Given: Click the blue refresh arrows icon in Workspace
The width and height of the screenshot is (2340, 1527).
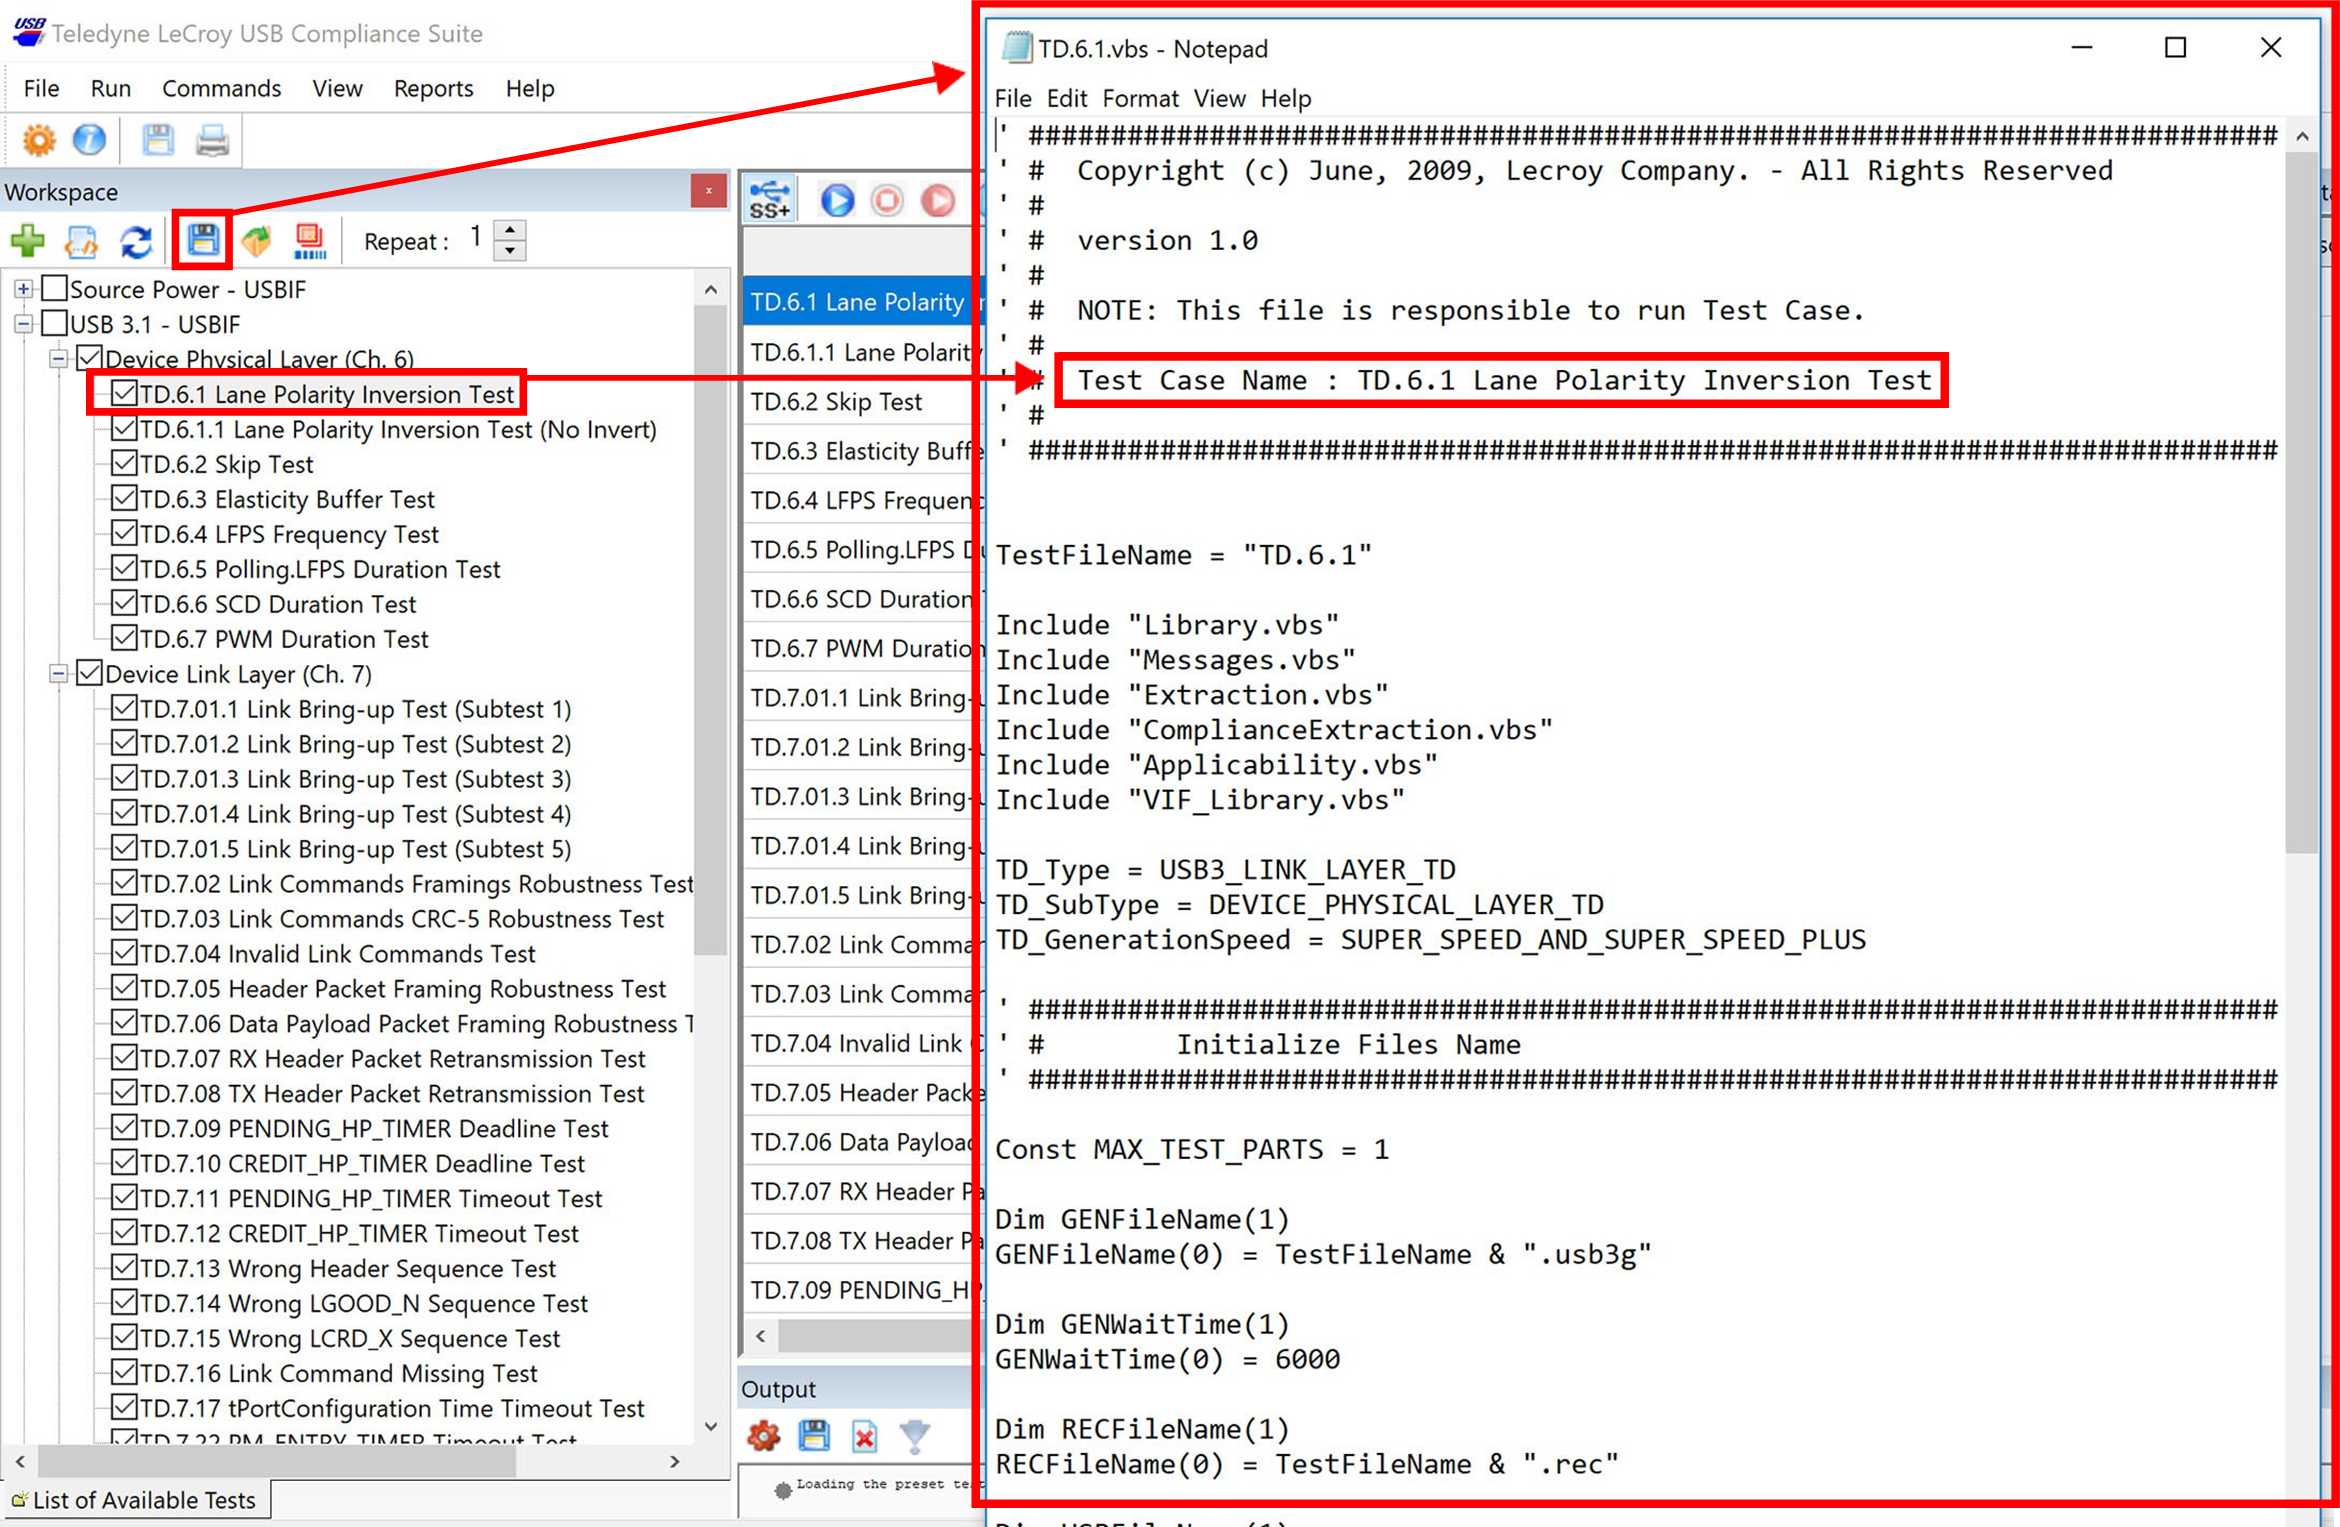Looking at the screenshot, I should click(136, 241).
